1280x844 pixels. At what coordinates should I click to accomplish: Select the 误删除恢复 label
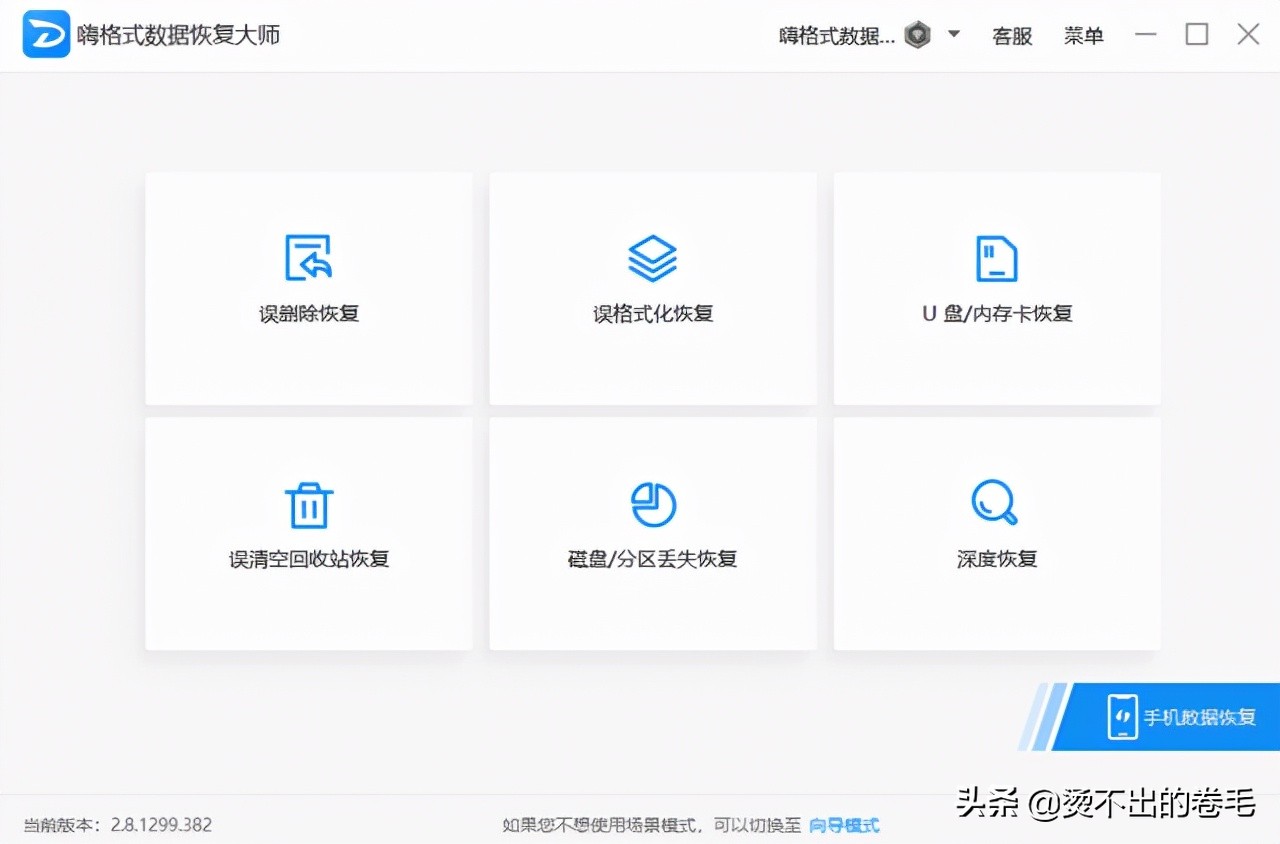(309, 313)
